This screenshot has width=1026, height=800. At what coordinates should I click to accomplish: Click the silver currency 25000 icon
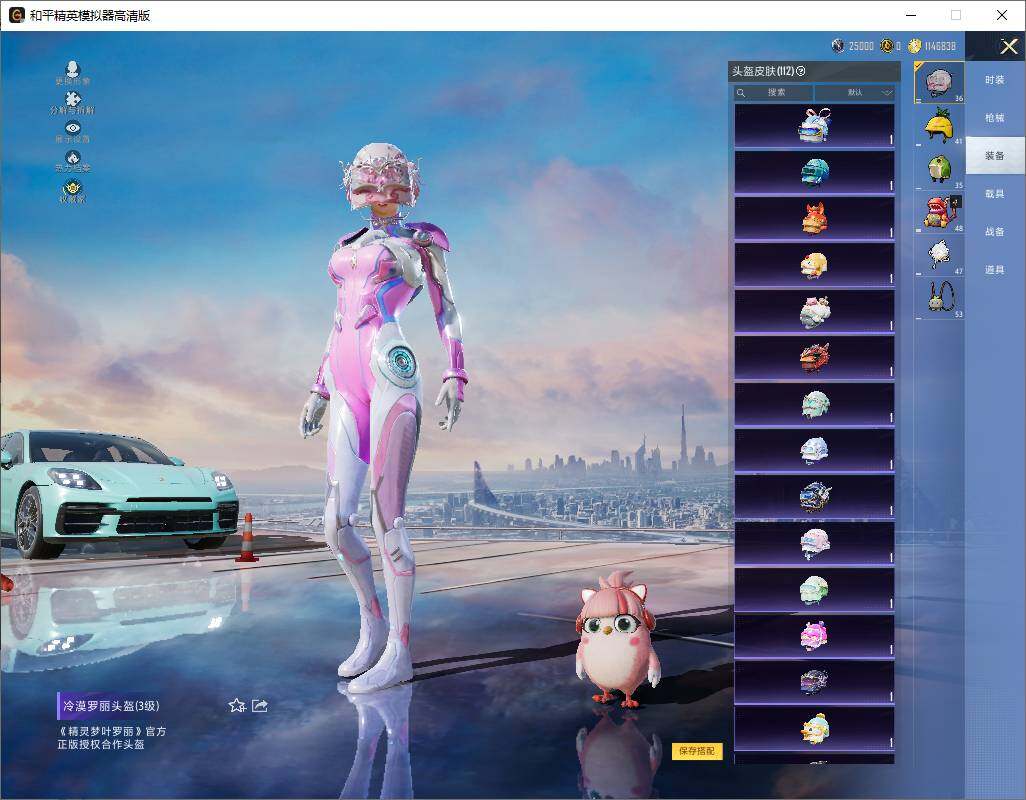point(838,46)
